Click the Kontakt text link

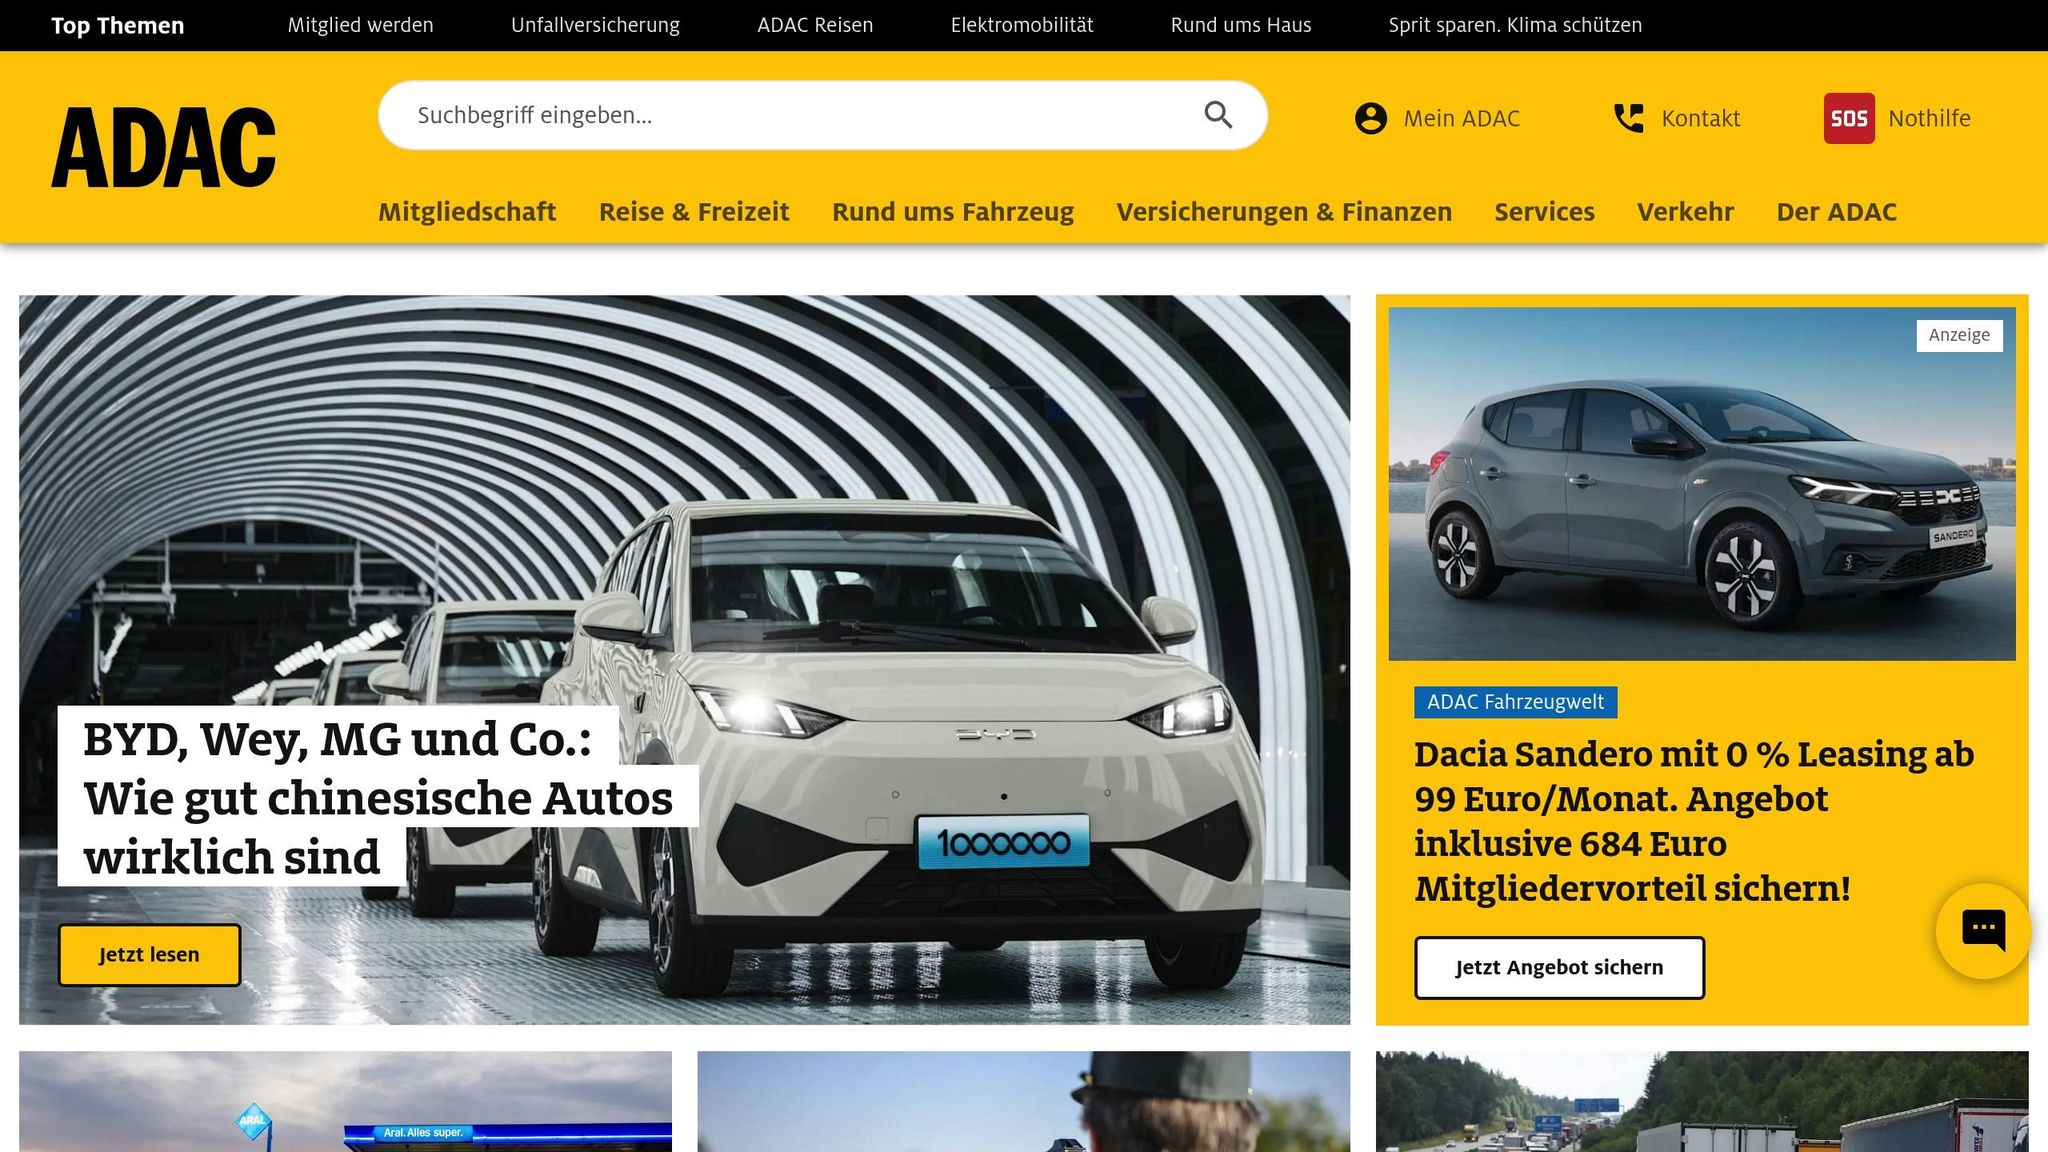(1700, 118)
